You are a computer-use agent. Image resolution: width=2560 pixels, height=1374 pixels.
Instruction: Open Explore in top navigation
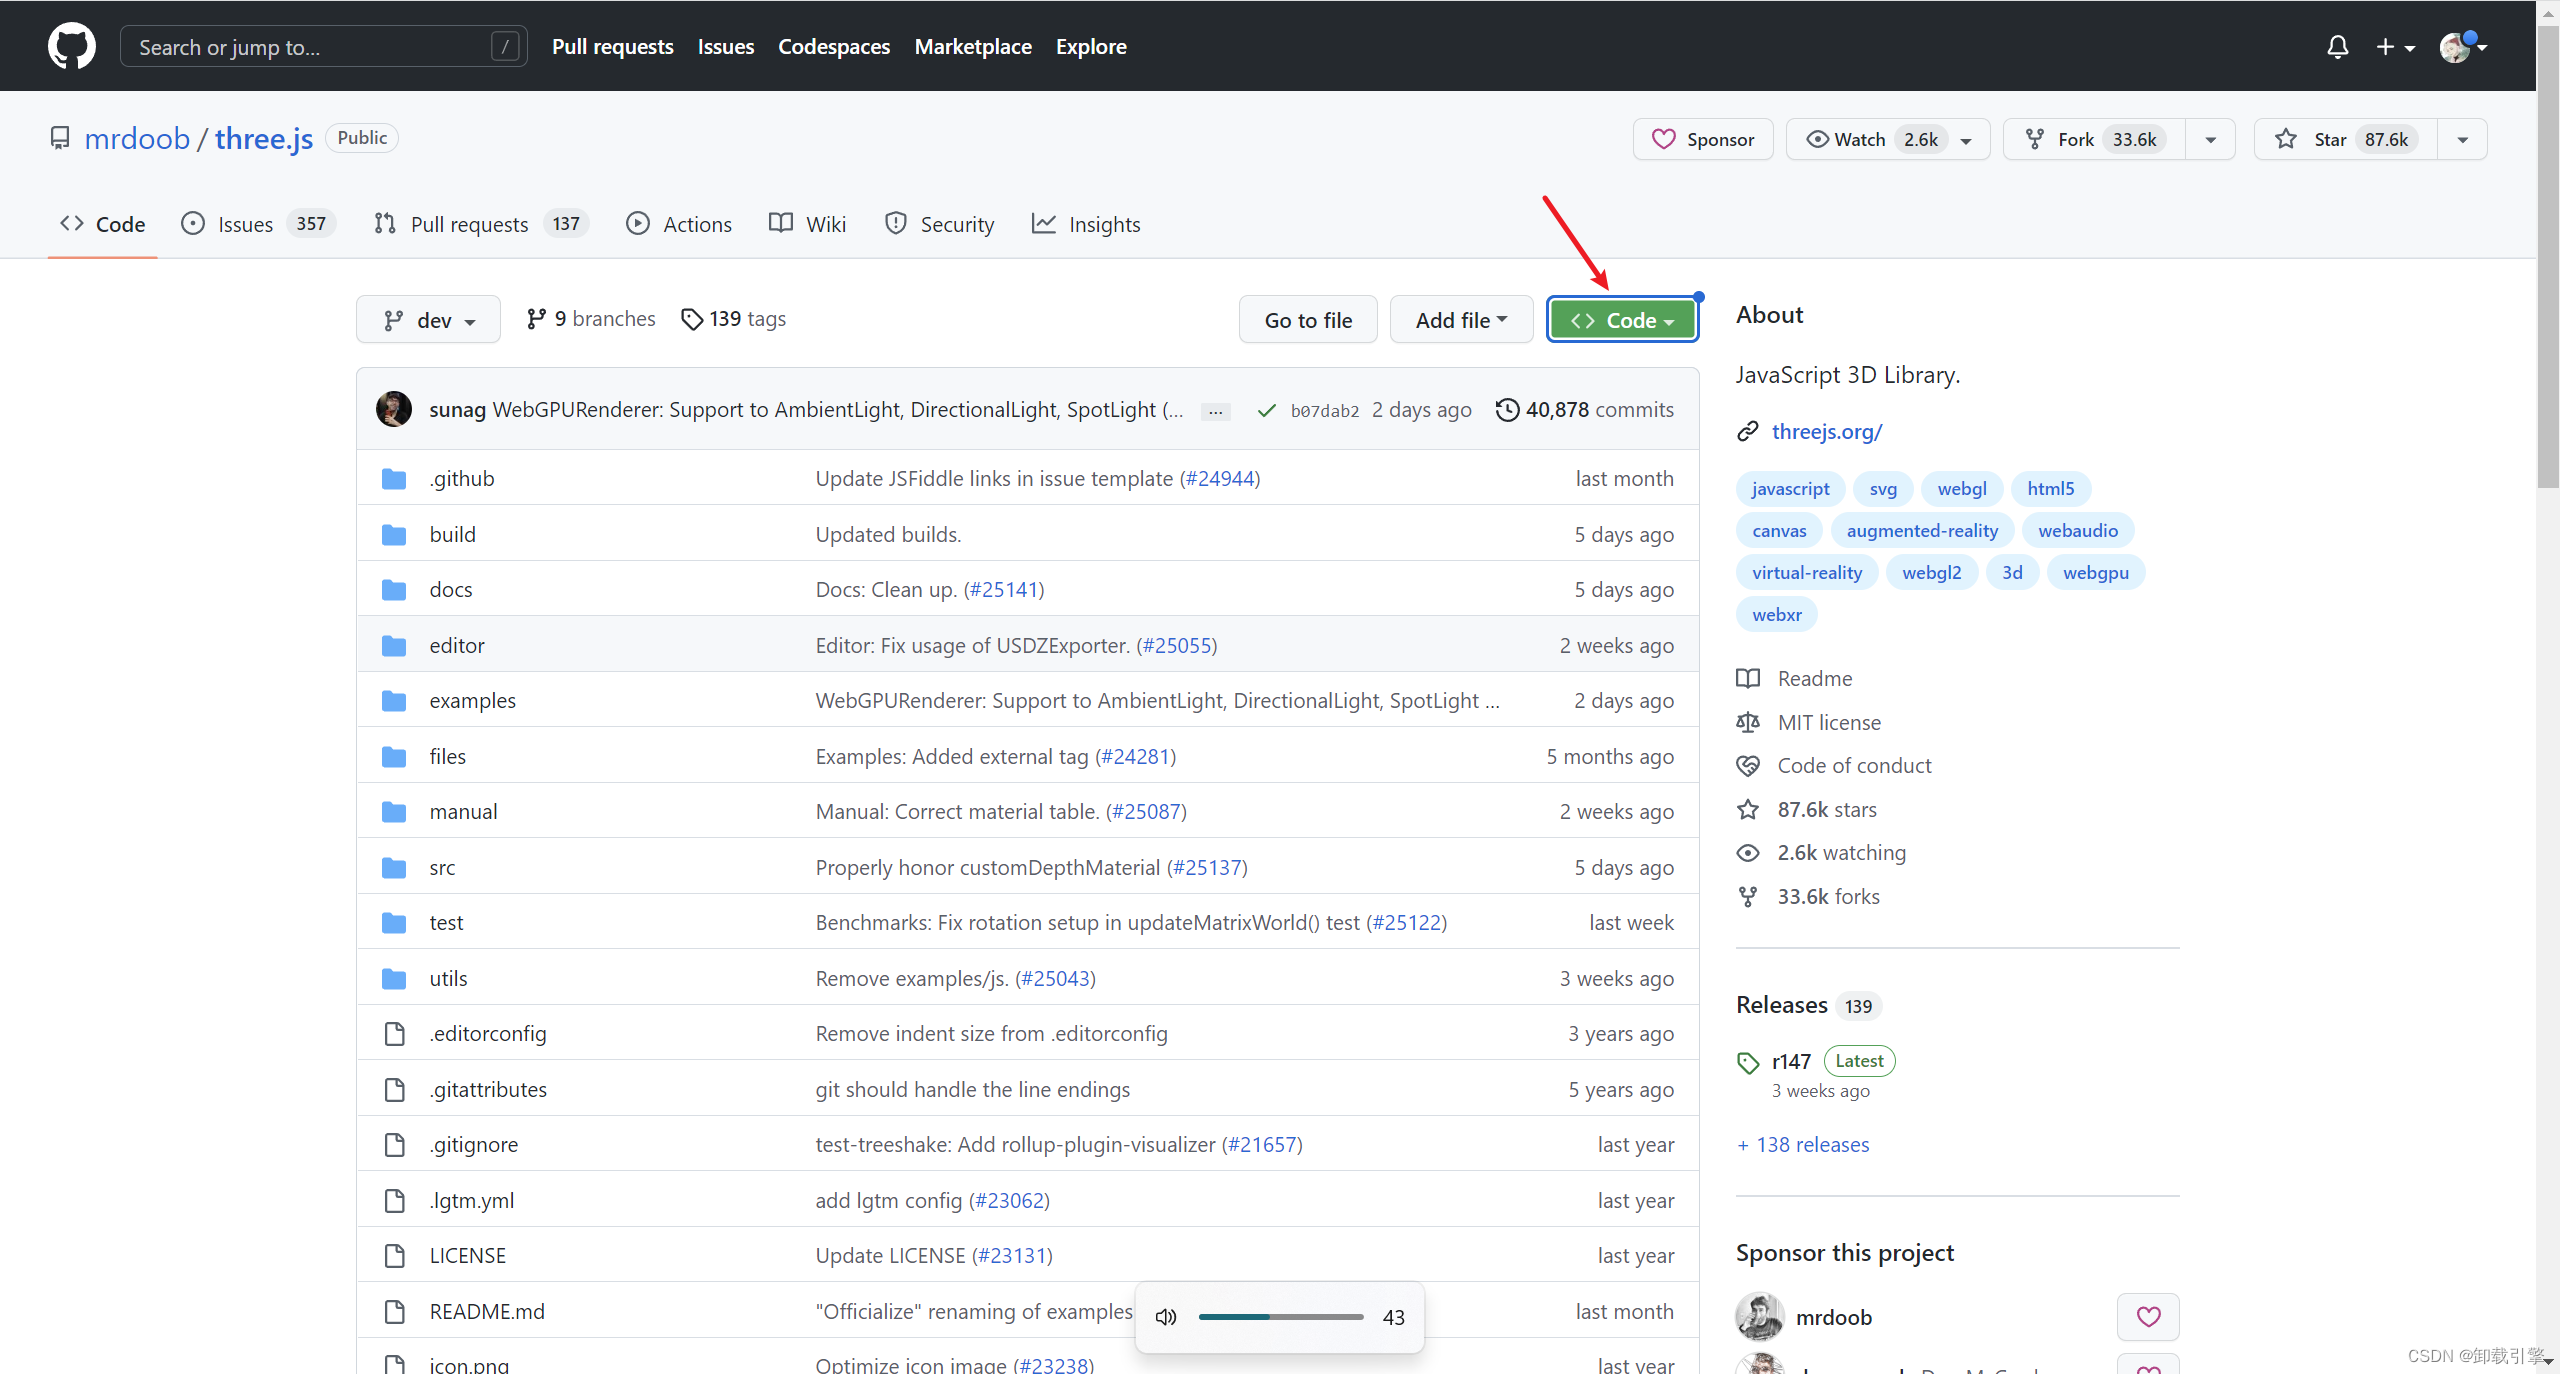click(1091, 47)
